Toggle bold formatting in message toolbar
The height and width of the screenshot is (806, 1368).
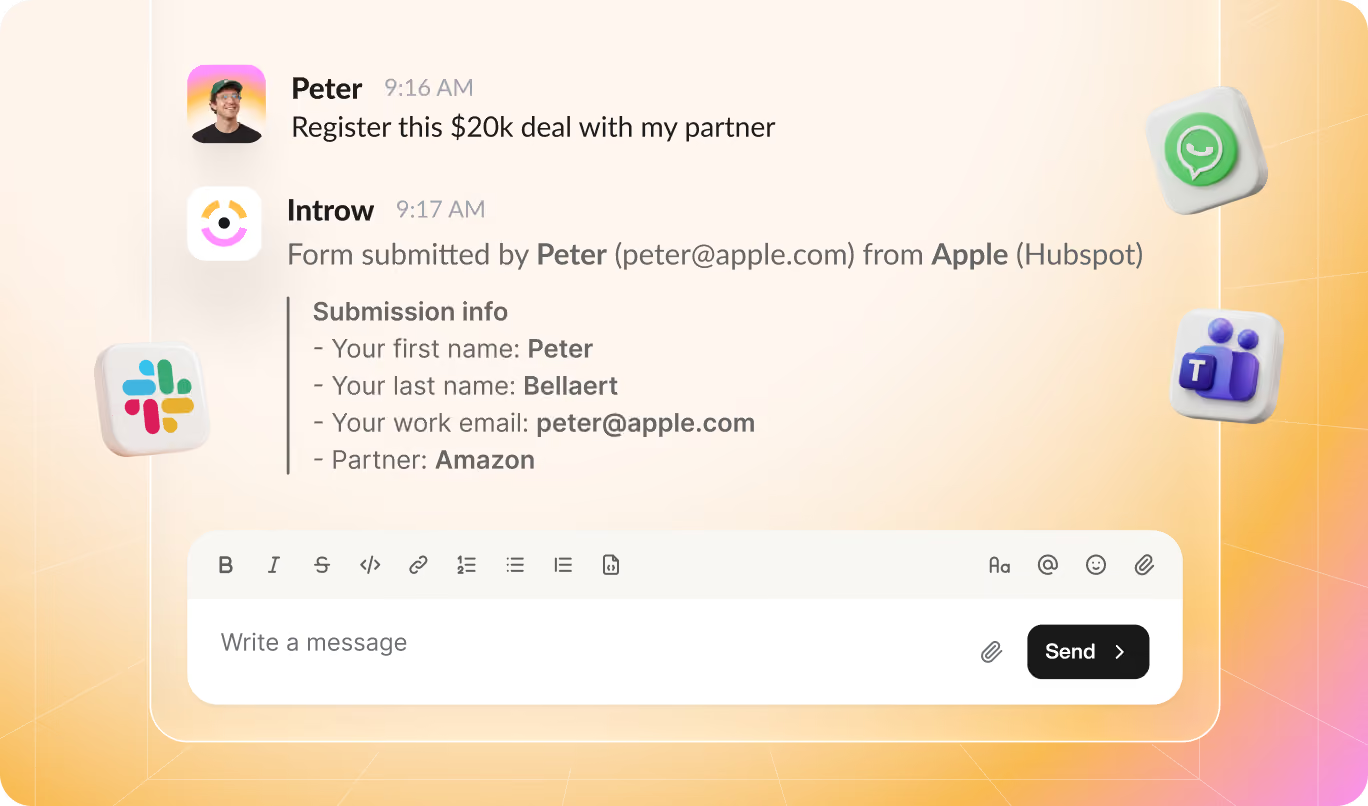pyautogui.click(x=226, y=565)
